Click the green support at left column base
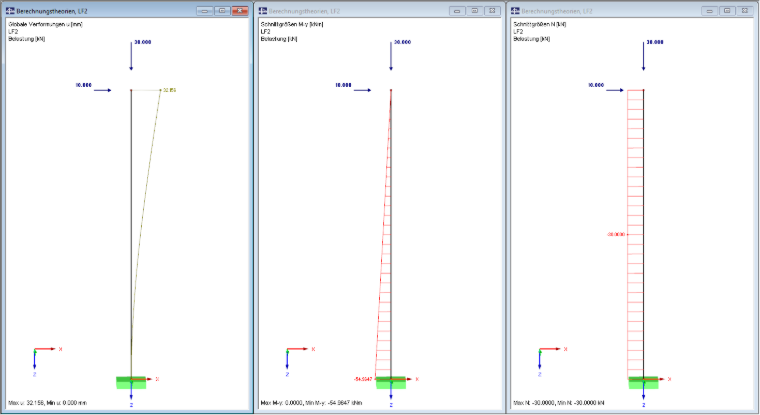The image size is (760, 415). 131,383
